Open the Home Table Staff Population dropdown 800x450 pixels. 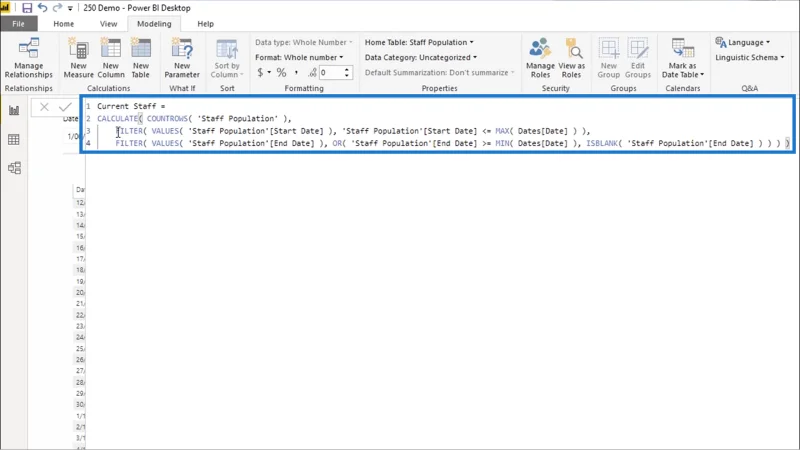point(419,42)
